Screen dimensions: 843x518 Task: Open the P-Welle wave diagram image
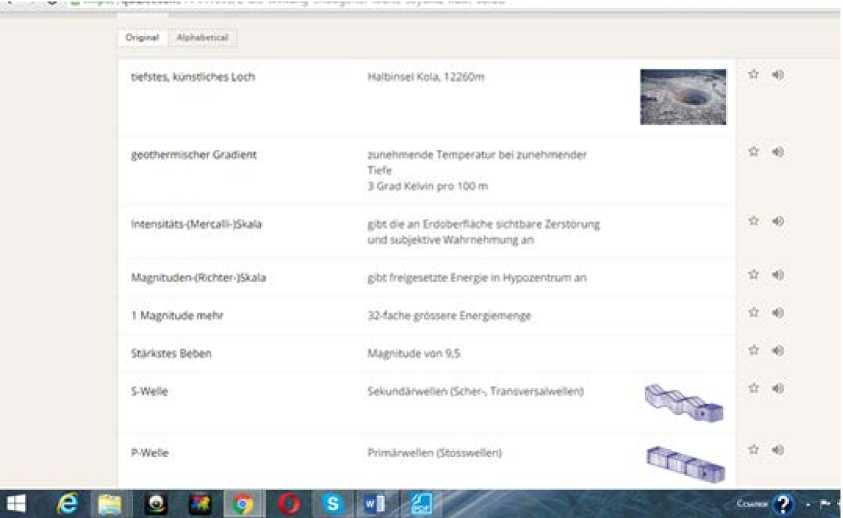685,464
